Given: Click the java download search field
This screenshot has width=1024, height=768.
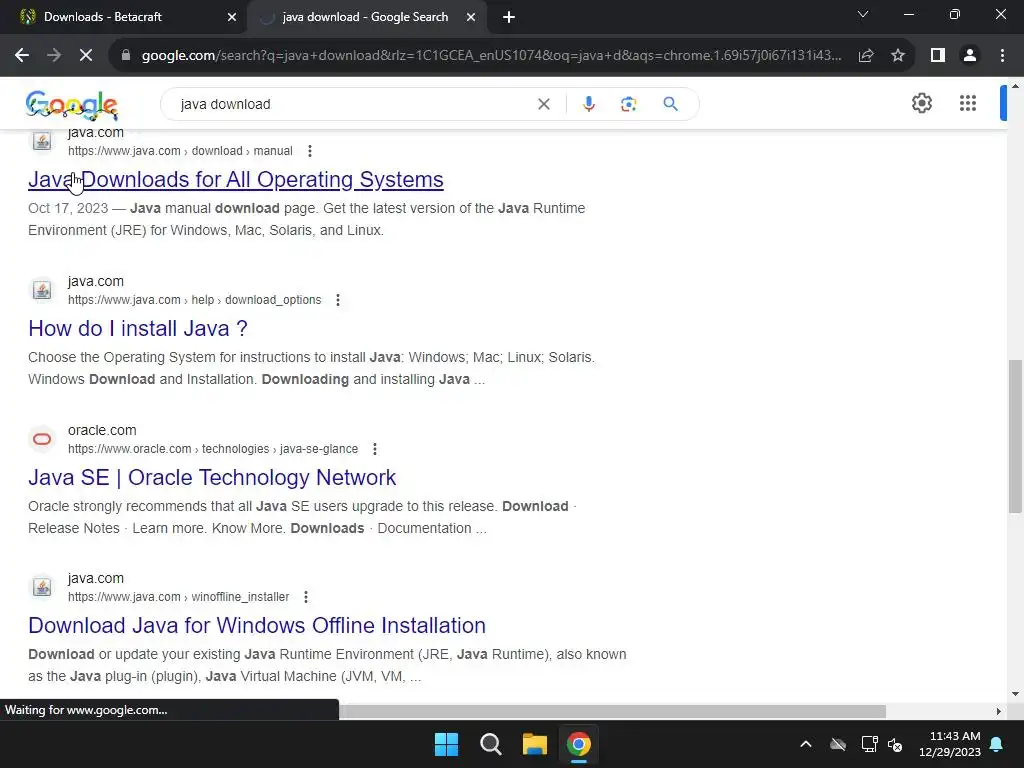Looking at the screenshot, I should point(353,104).
